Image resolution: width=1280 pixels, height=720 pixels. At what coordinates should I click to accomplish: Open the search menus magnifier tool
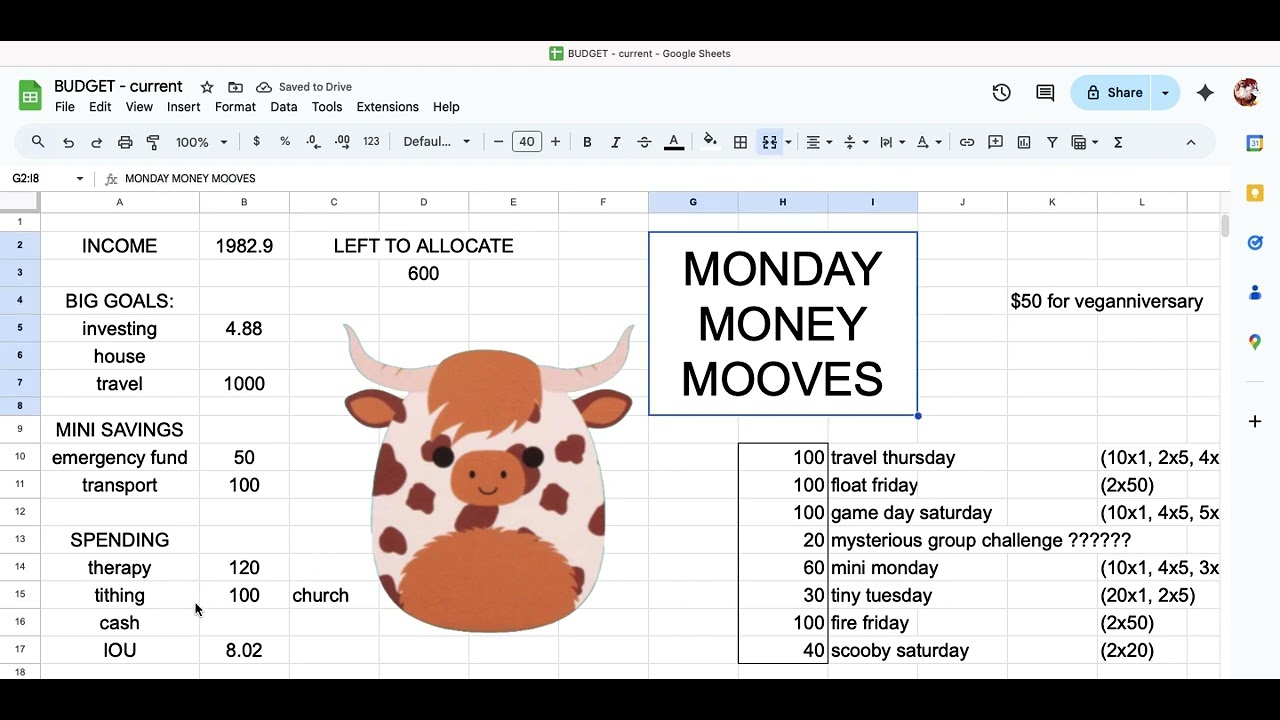(38, 142)
